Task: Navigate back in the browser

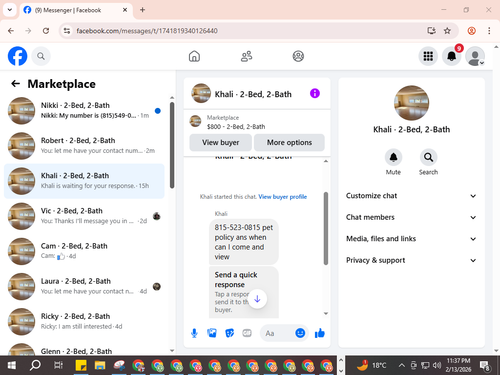Action: (x=11, y=31)
